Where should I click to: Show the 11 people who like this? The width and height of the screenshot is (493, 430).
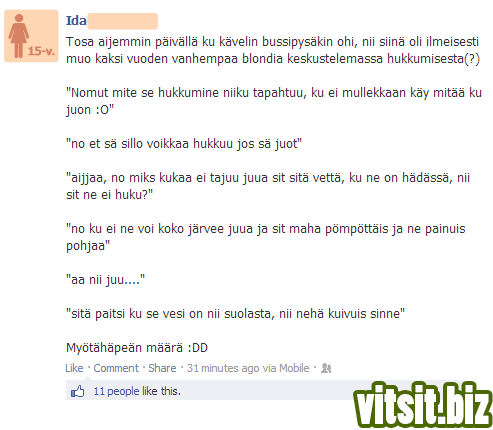coord(137,391)
